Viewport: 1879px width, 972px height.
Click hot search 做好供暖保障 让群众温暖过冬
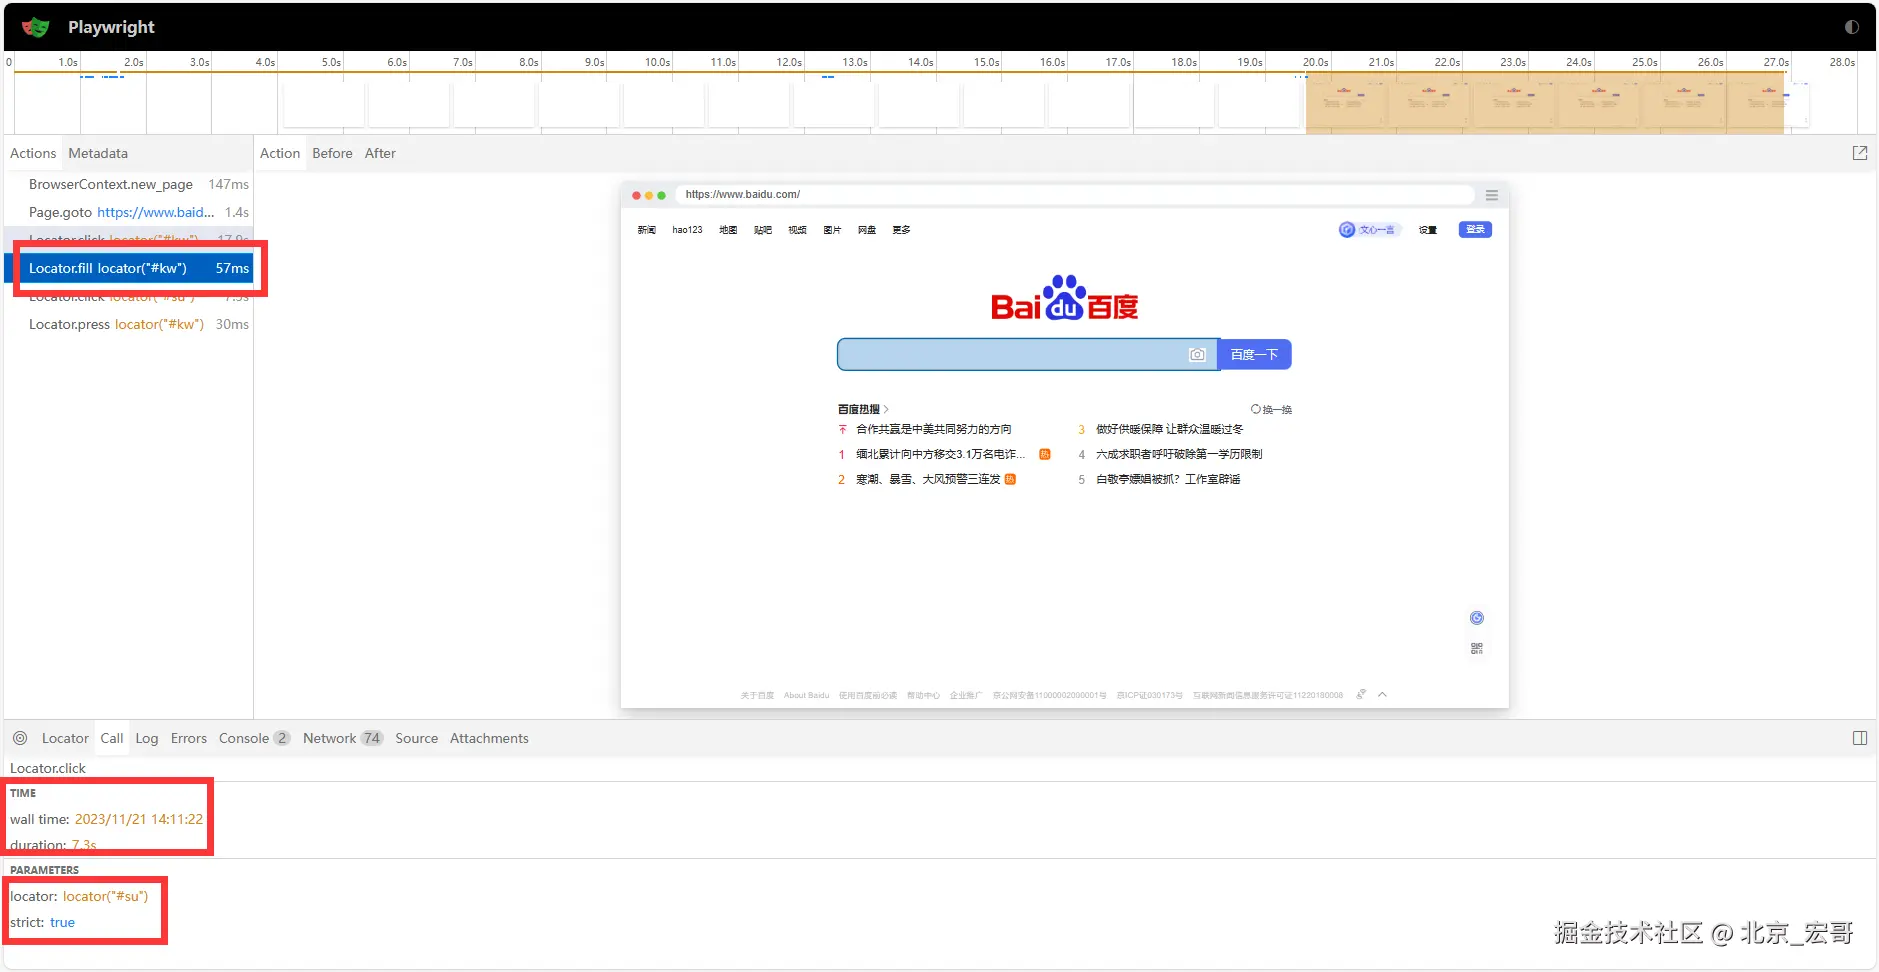click(1170, 429)
